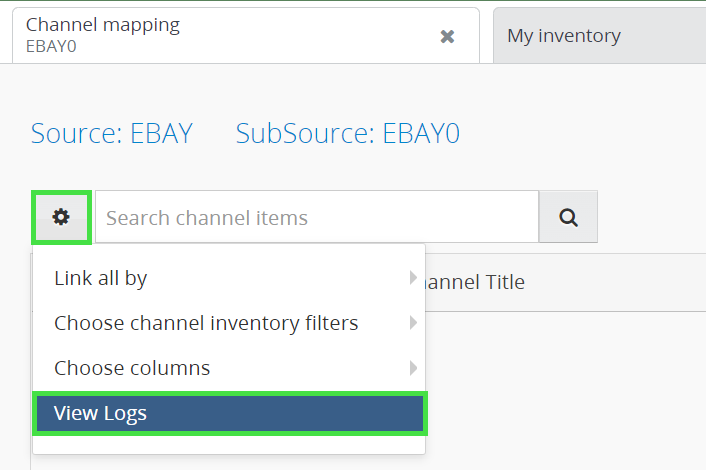Close the Channel mapping tab

(x=447, y=36)
